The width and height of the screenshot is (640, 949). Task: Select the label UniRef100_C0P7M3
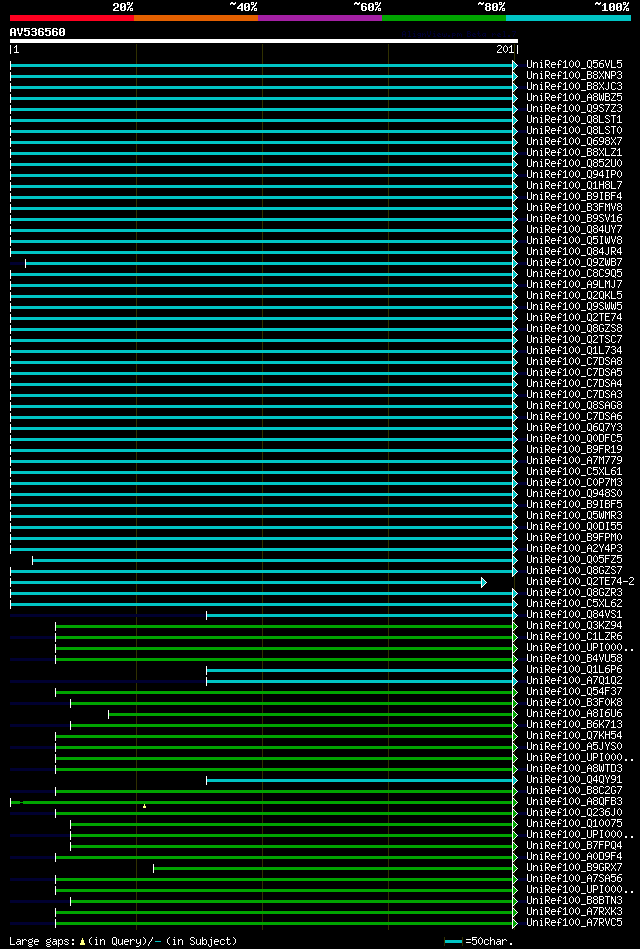coord(575,483)
